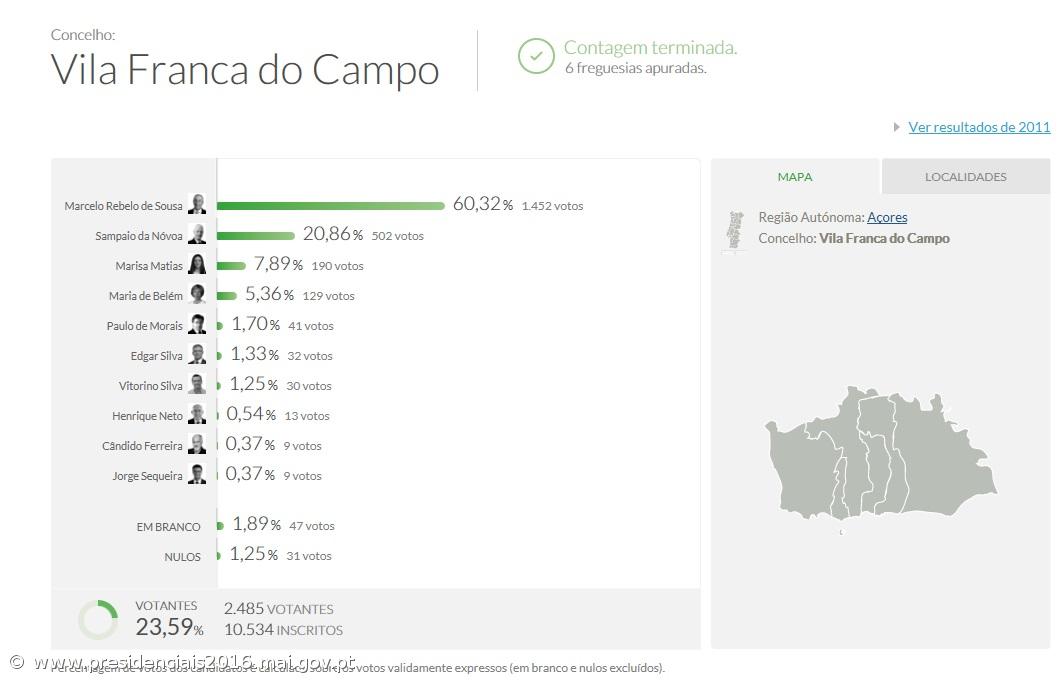
Task: Click Sampaio da Nóvoa's portrait photo
Action: 197,235
